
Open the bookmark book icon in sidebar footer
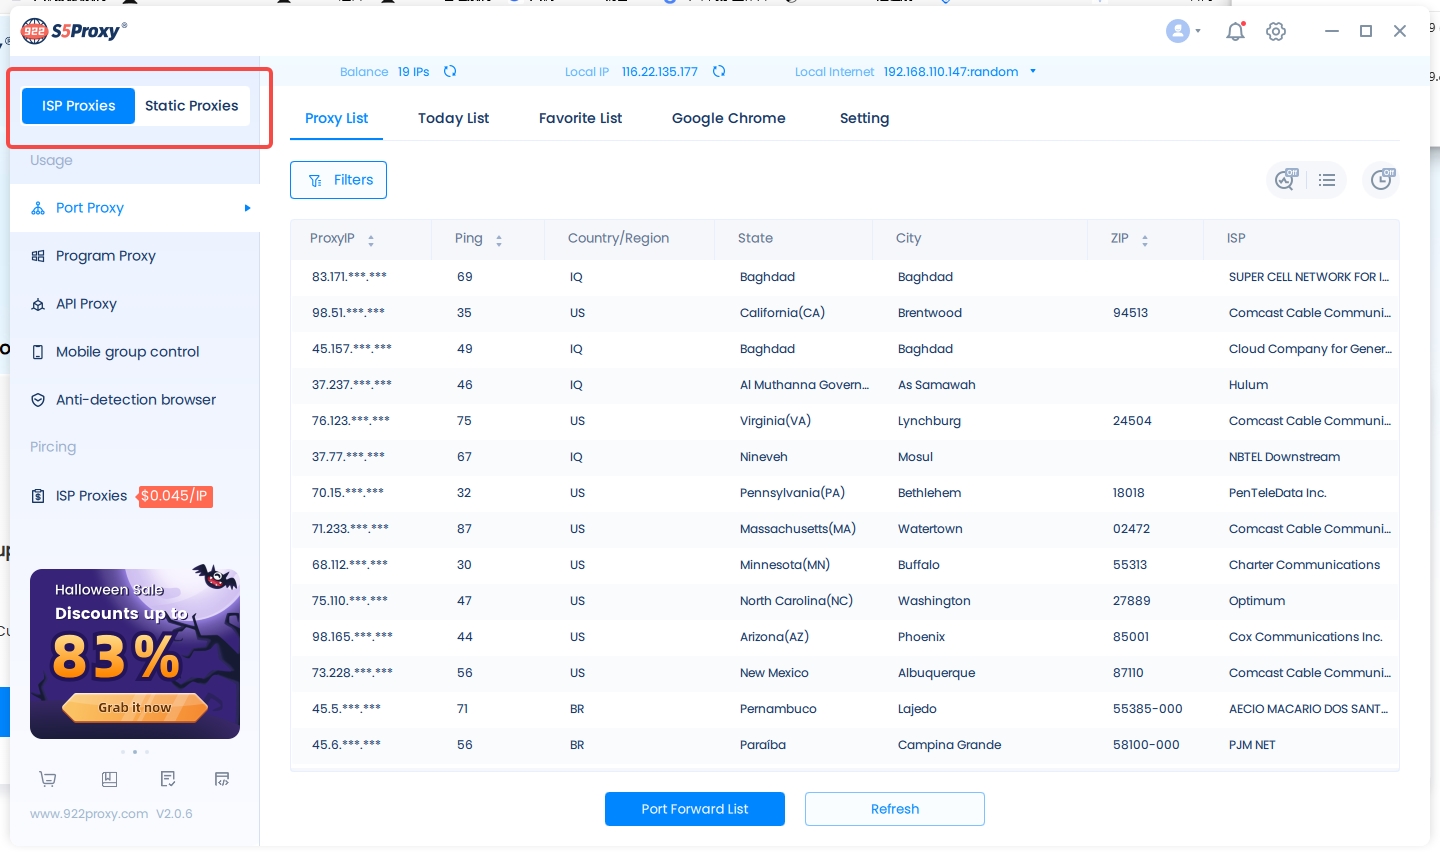[110, 779]
